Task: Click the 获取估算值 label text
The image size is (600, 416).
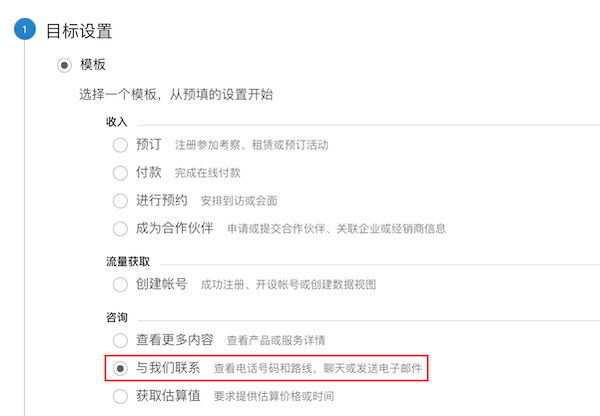Action: (168, 396)
